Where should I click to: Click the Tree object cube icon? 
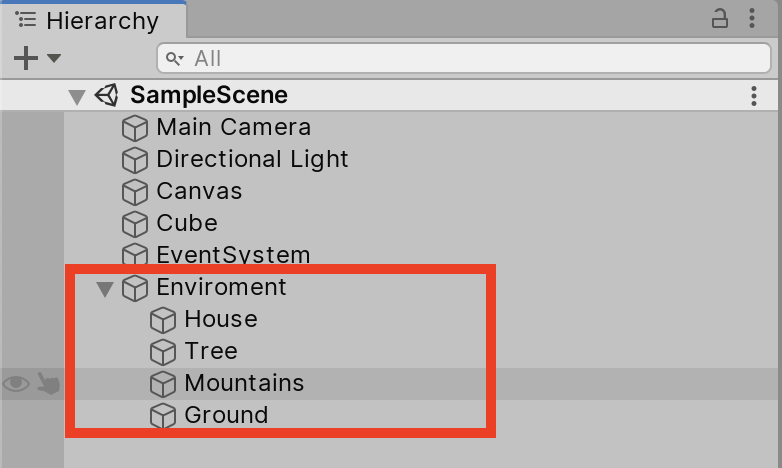[162, 352]
